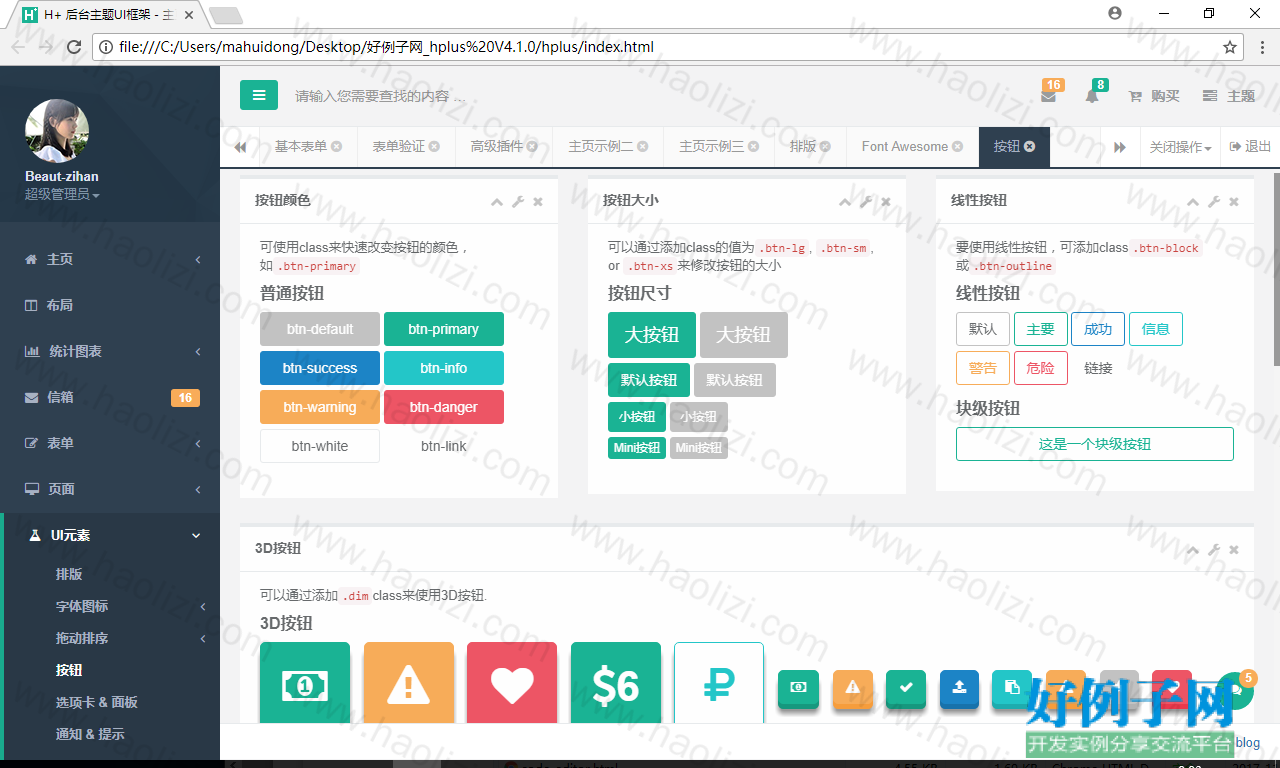Click the green Mini按钮
This screenshot has width=1280, height=768.
point(637,448)
